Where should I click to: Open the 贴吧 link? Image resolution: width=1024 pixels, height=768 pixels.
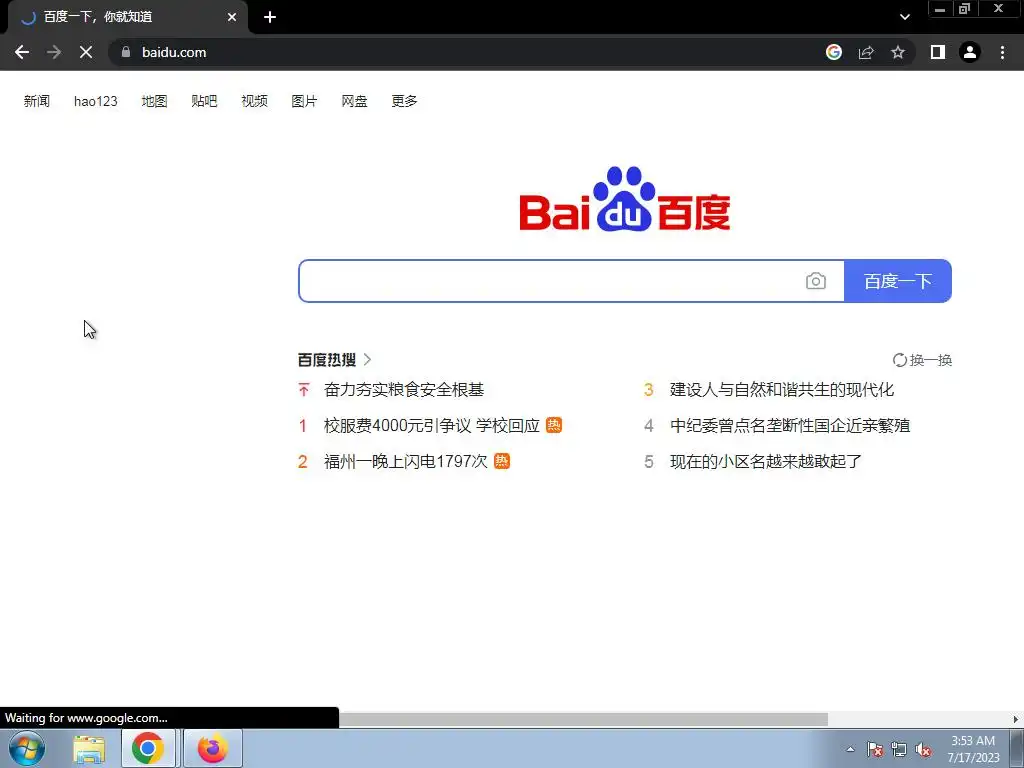(204, 101)
